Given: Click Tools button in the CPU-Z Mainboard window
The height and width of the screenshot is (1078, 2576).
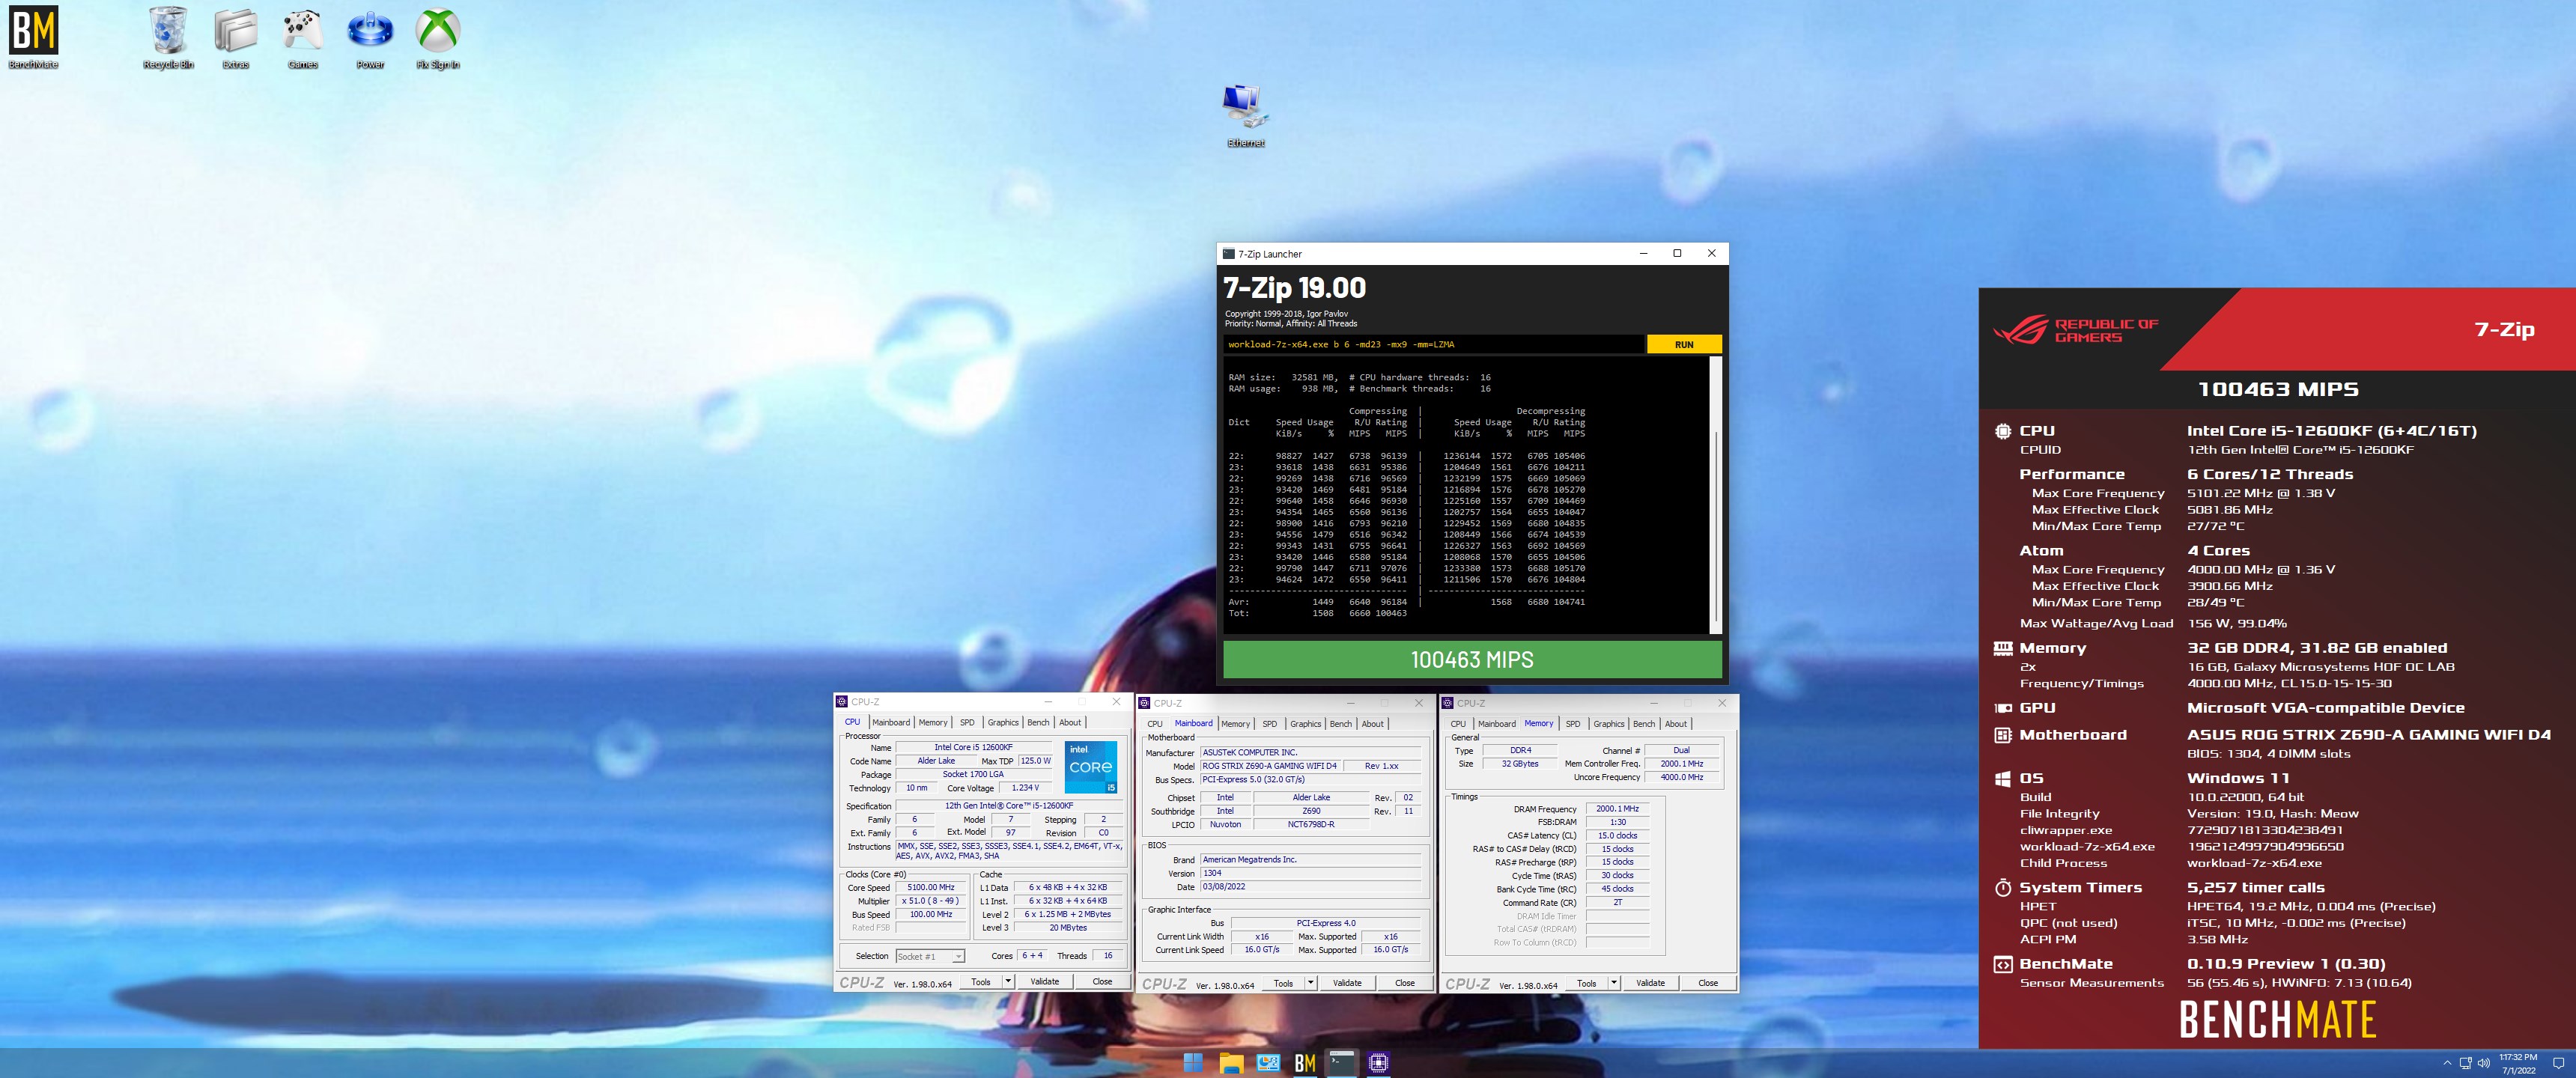Looking at the screenshot, I should coord(1283,983).
